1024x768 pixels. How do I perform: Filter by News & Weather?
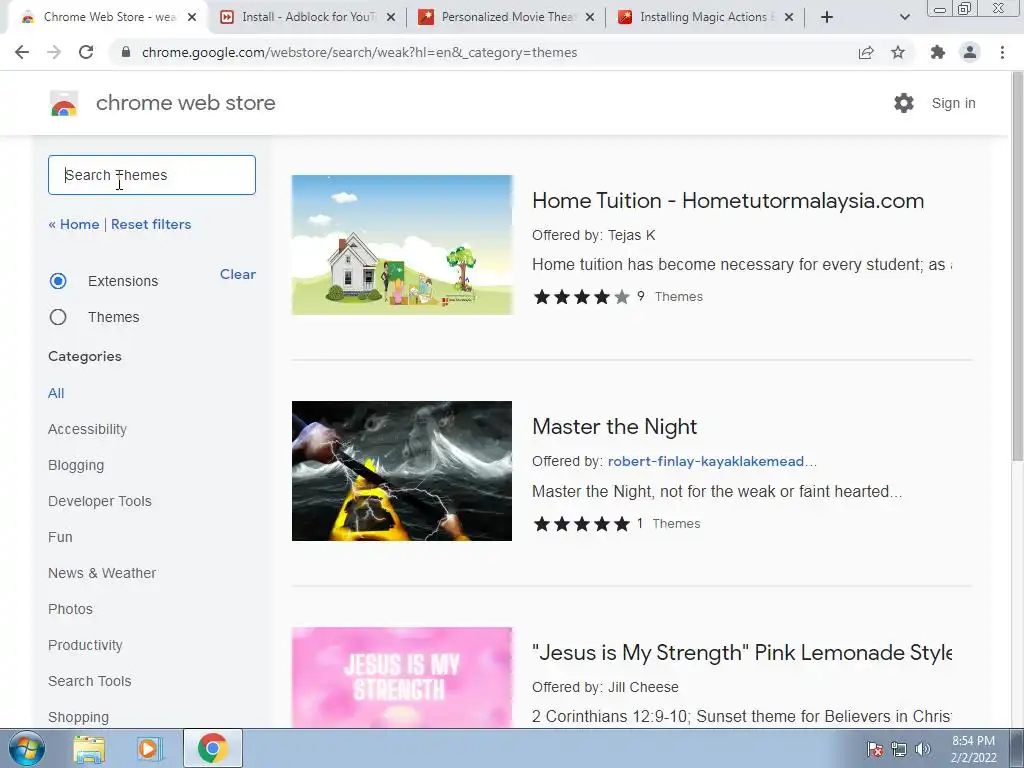(x=102, y=573)
